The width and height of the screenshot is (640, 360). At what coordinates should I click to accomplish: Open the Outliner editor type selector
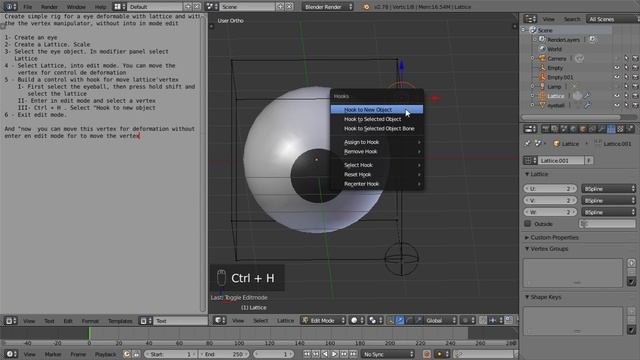coord(530,19)
